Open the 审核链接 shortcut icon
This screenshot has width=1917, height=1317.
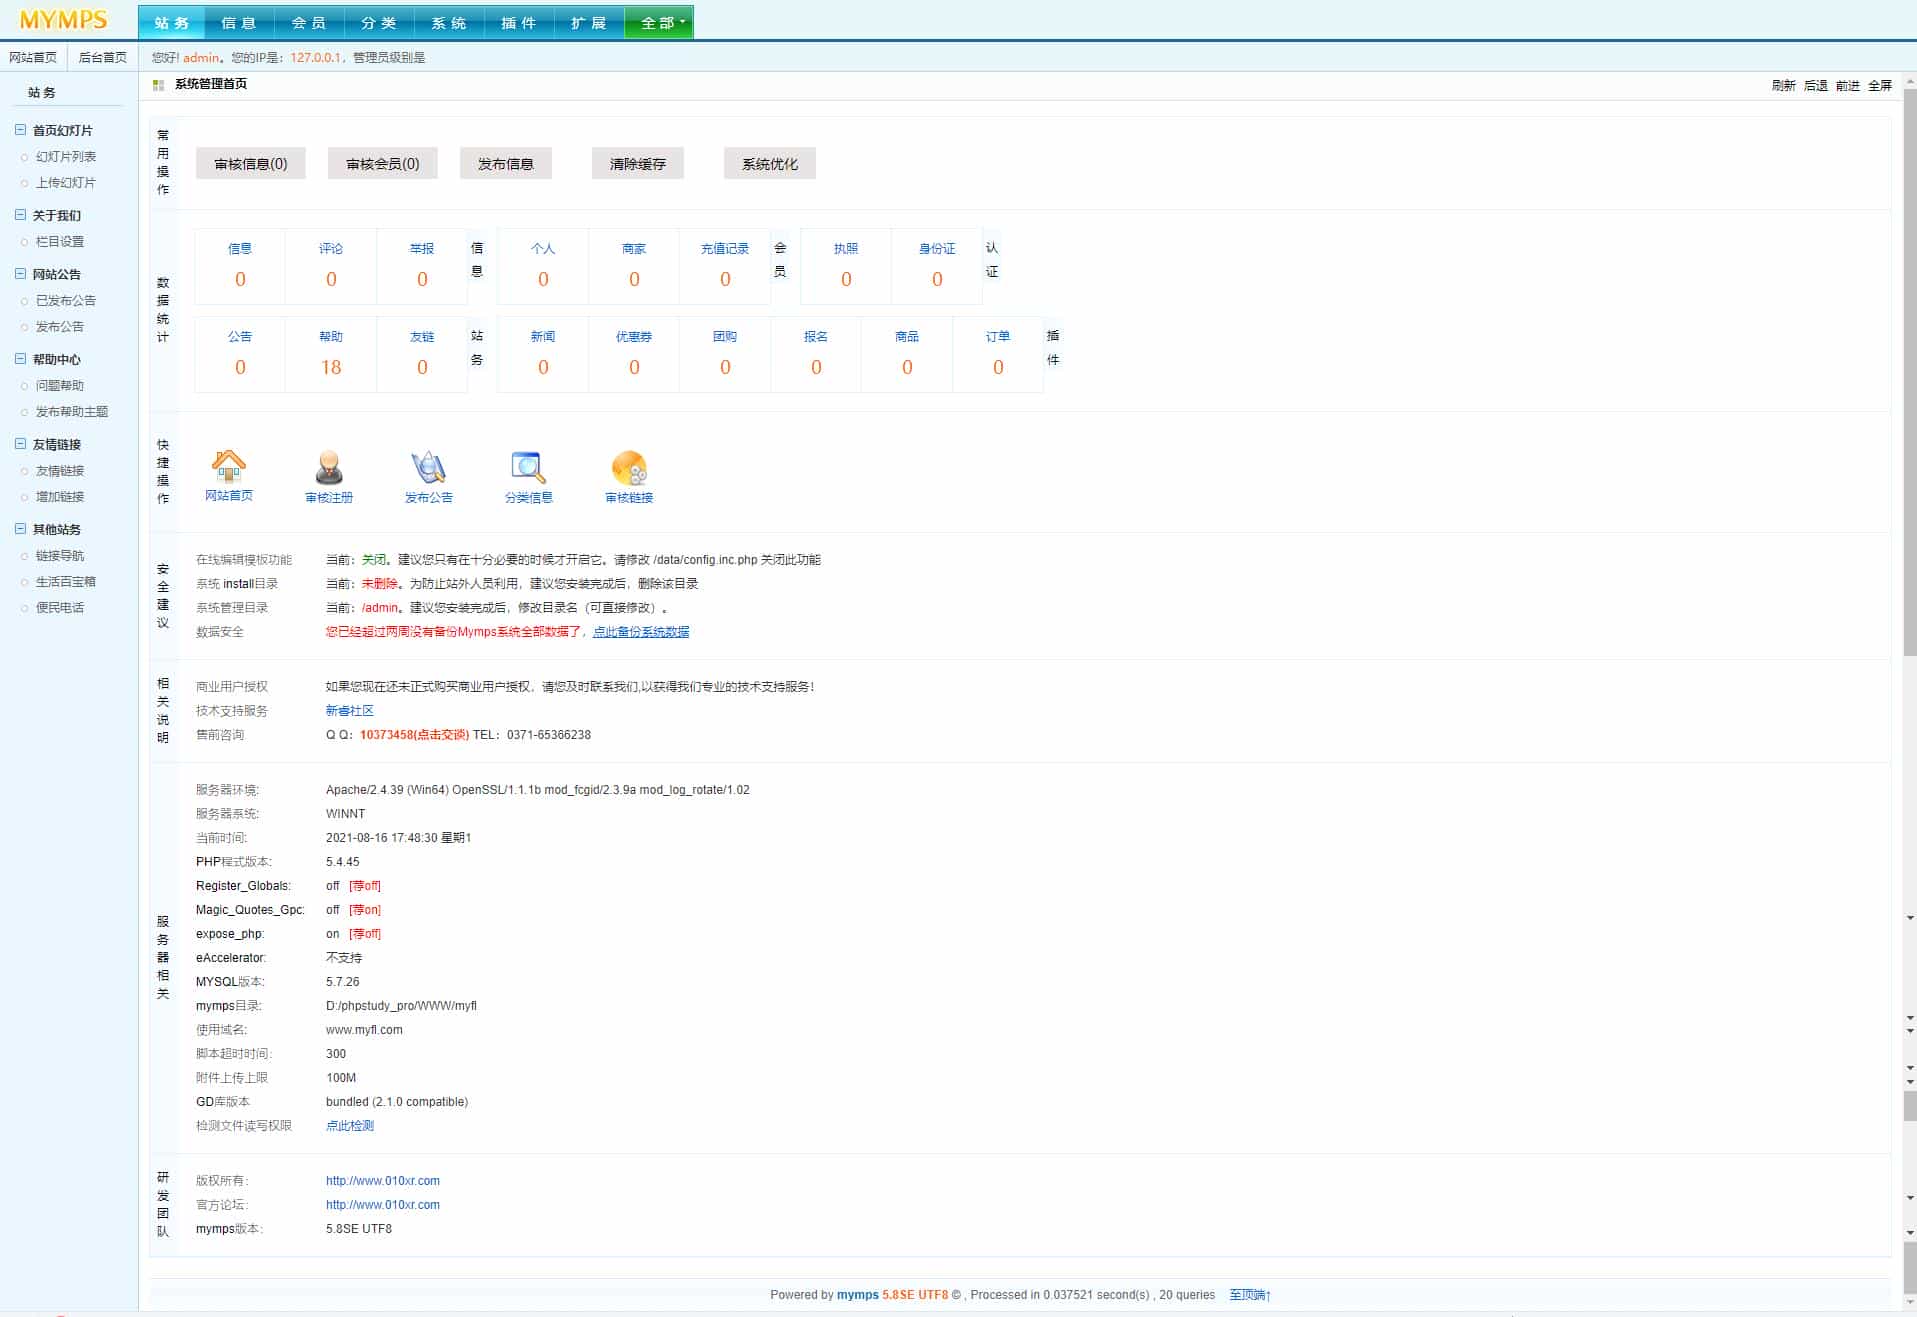click(629, 467)
